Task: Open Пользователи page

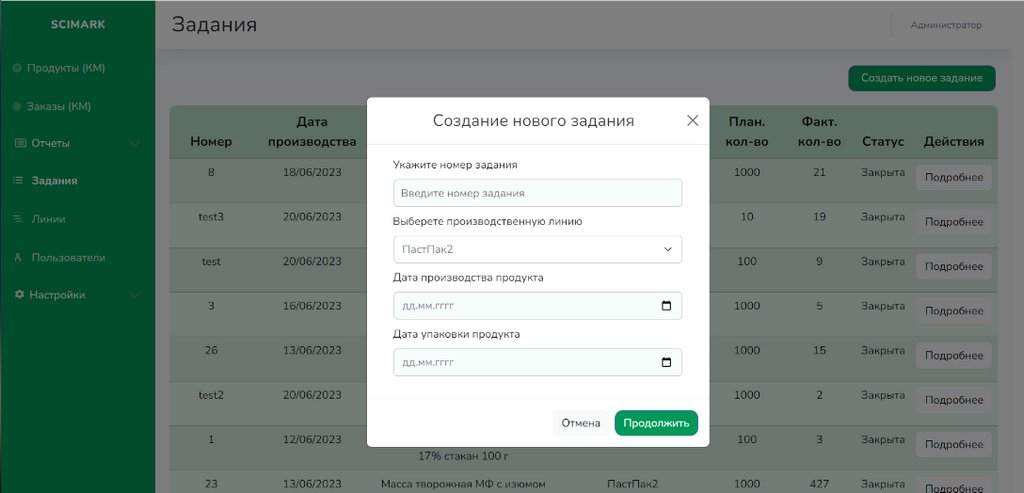Action: click(x=69, y=257)
